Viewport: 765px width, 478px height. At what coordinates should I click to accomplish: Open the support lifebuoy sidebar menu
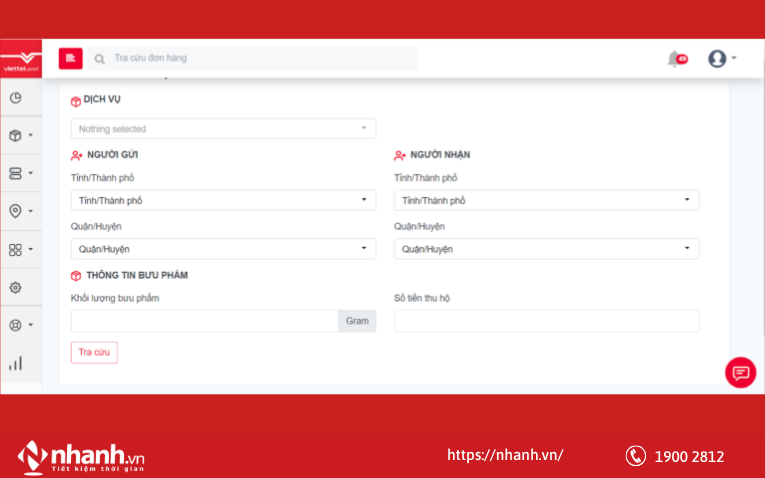point(20,325)
